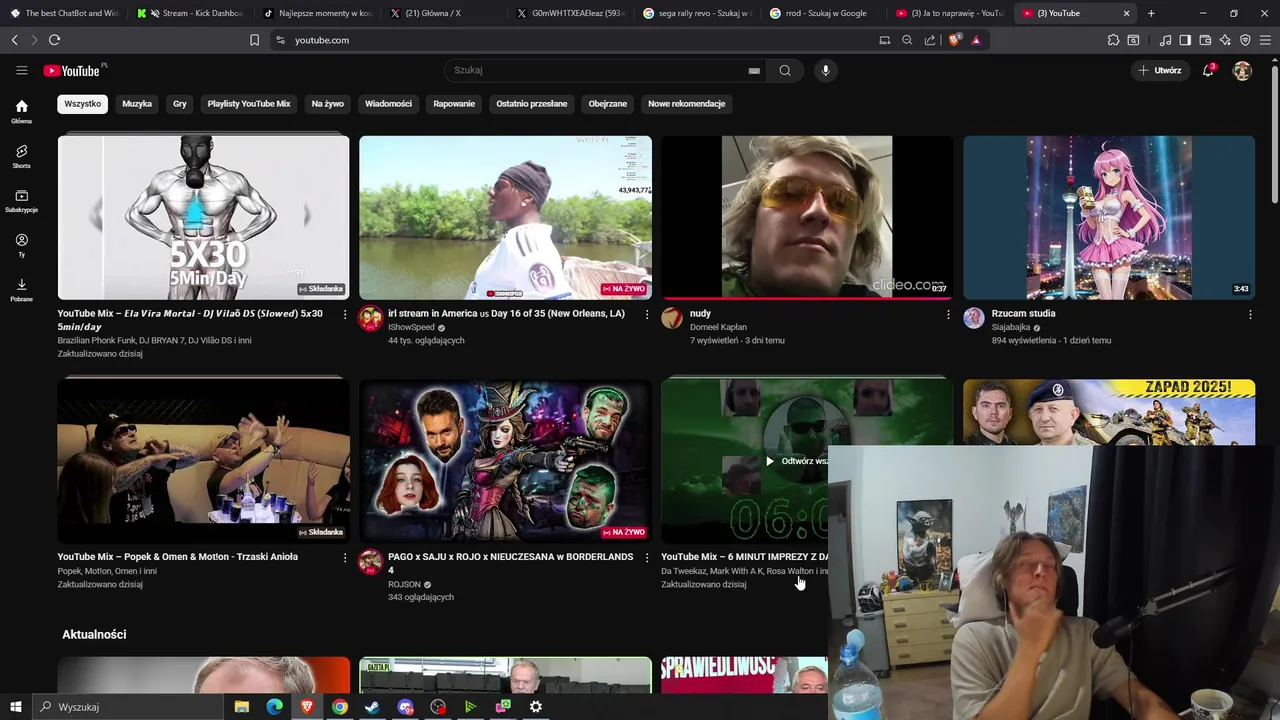Screen dimensions: 1280x720
Task: Open the Brave VPN shield icon
Action: pos(1245,40)
